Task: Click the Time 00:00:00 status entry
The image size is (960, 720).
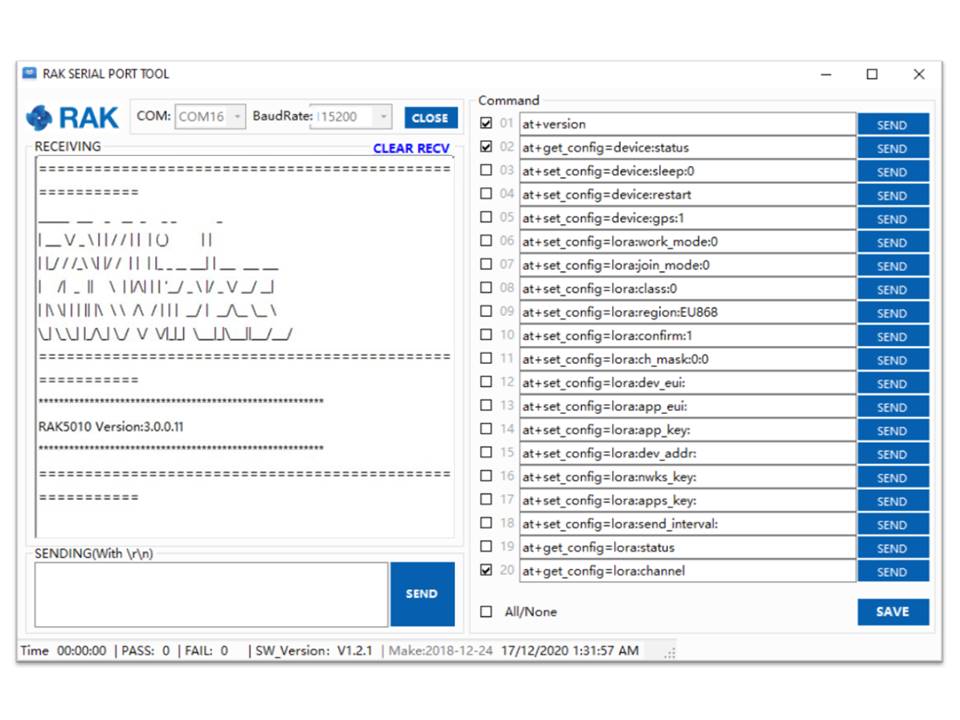Action: coord(63,650)
